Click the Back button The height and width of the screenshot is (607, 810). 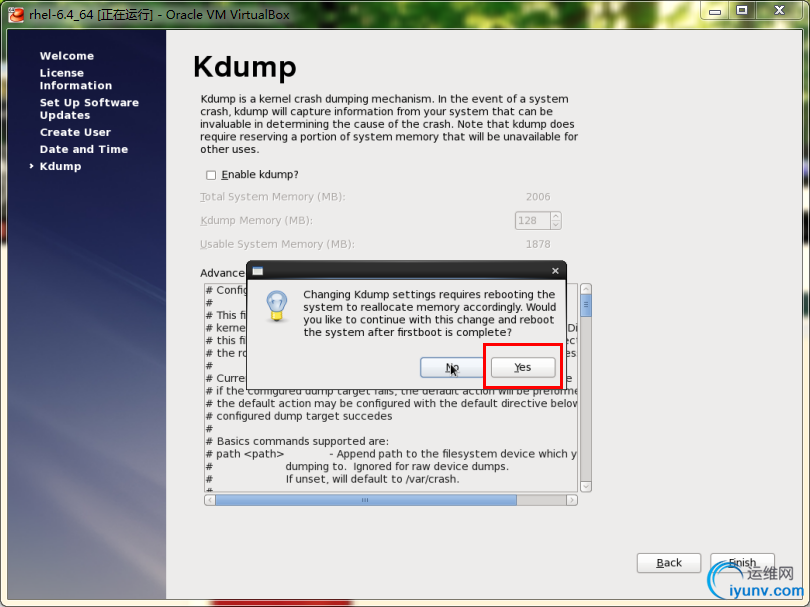point(669,563)
